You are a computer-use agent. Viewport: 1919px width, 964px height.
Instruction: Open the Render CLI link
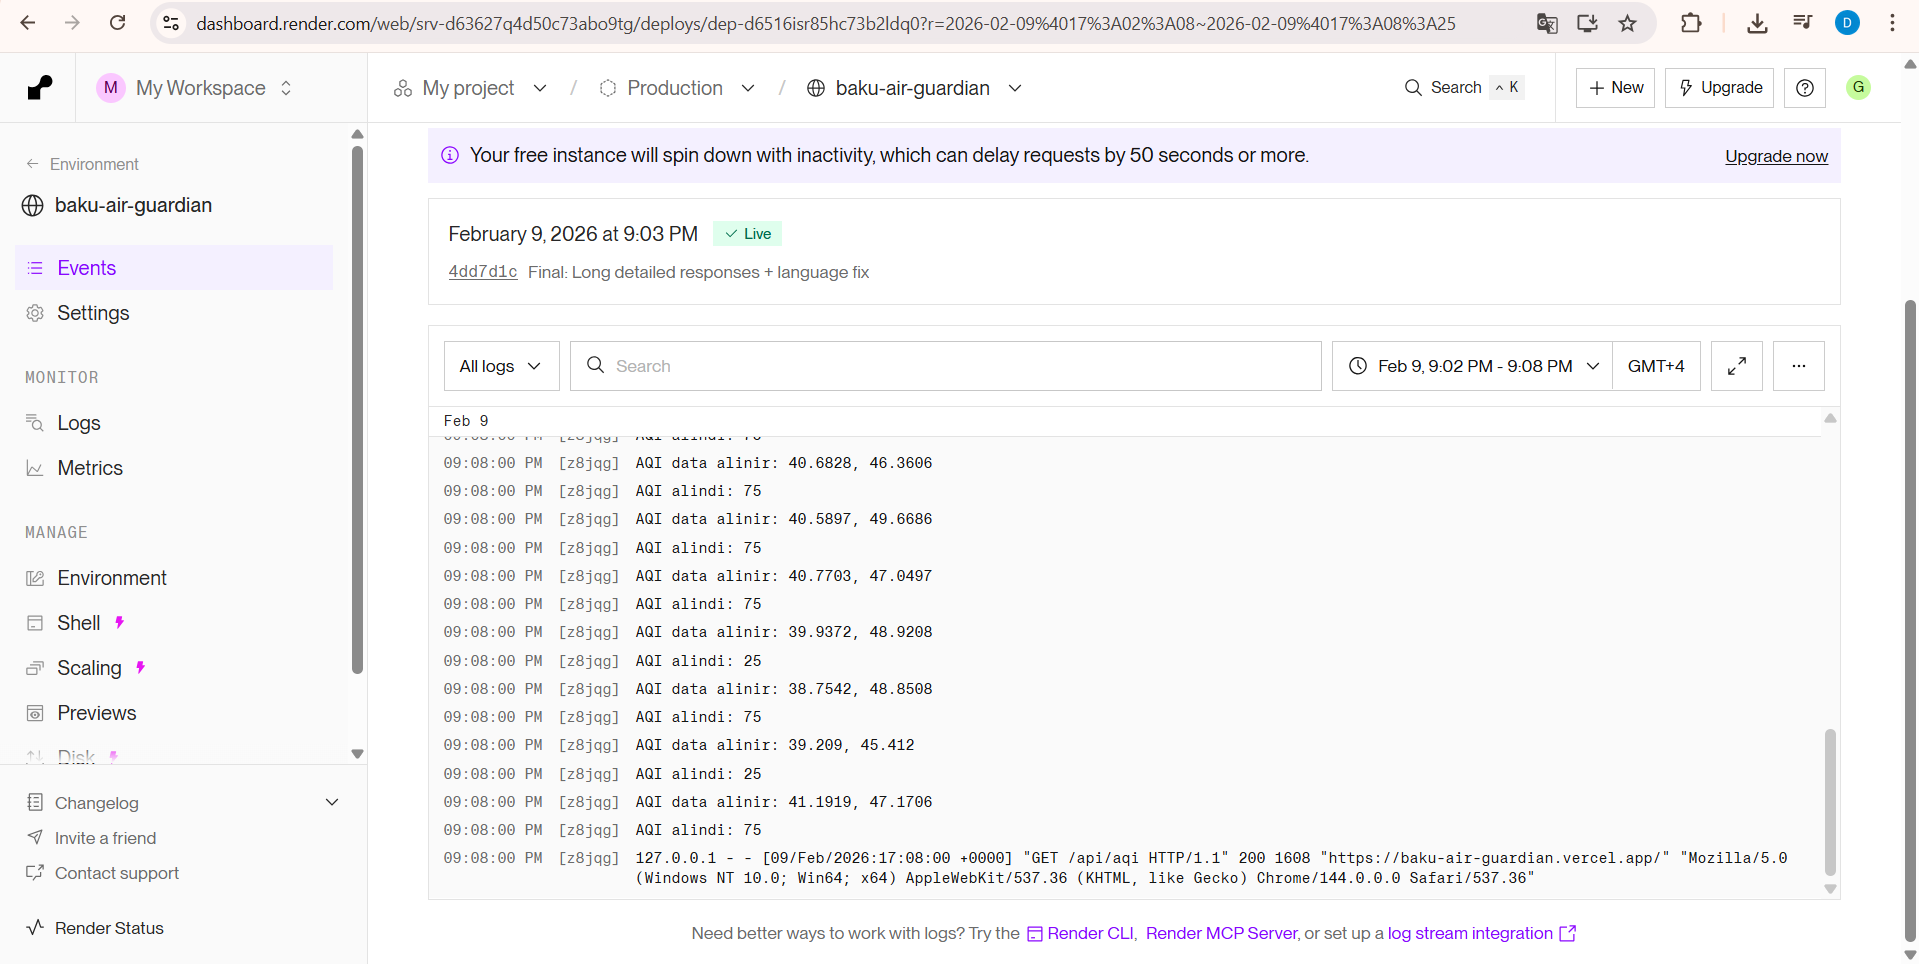point(1081,933)
